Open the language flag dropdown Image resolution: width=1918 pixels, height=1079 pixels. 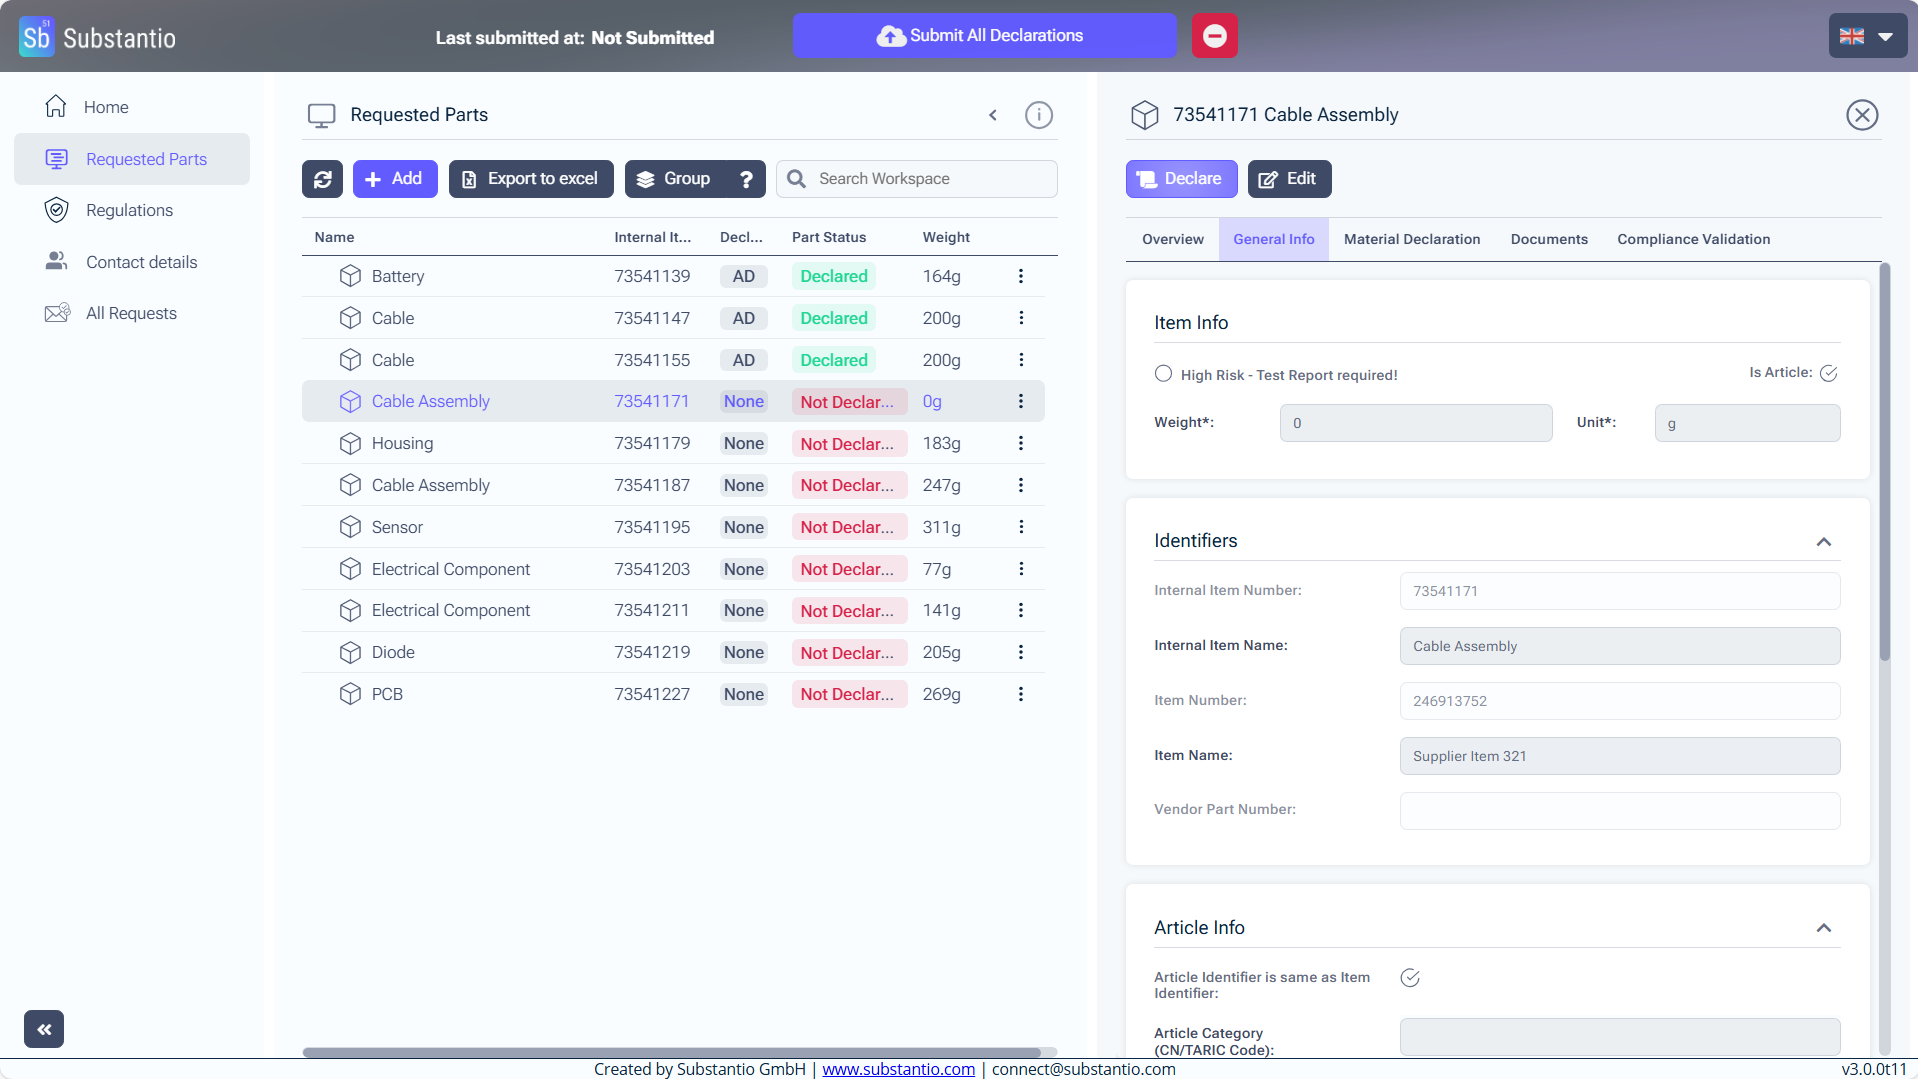1867,36
